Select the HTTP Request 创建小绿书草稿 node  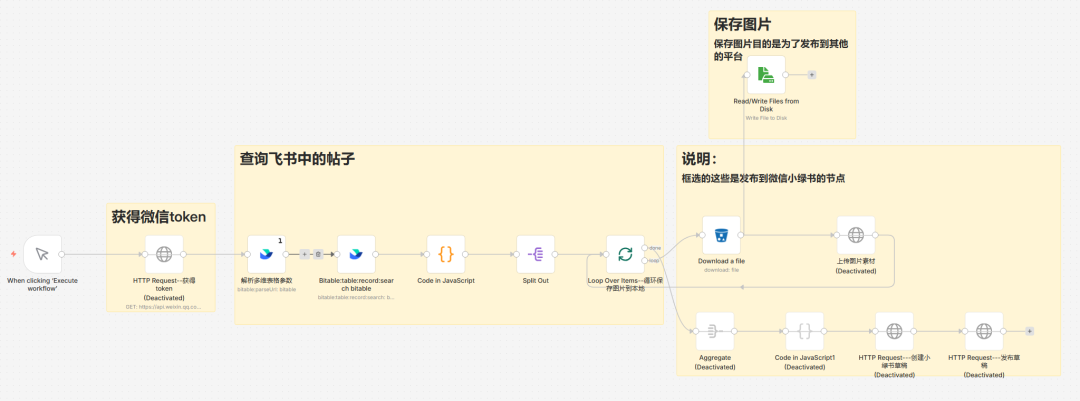point(894,331)
